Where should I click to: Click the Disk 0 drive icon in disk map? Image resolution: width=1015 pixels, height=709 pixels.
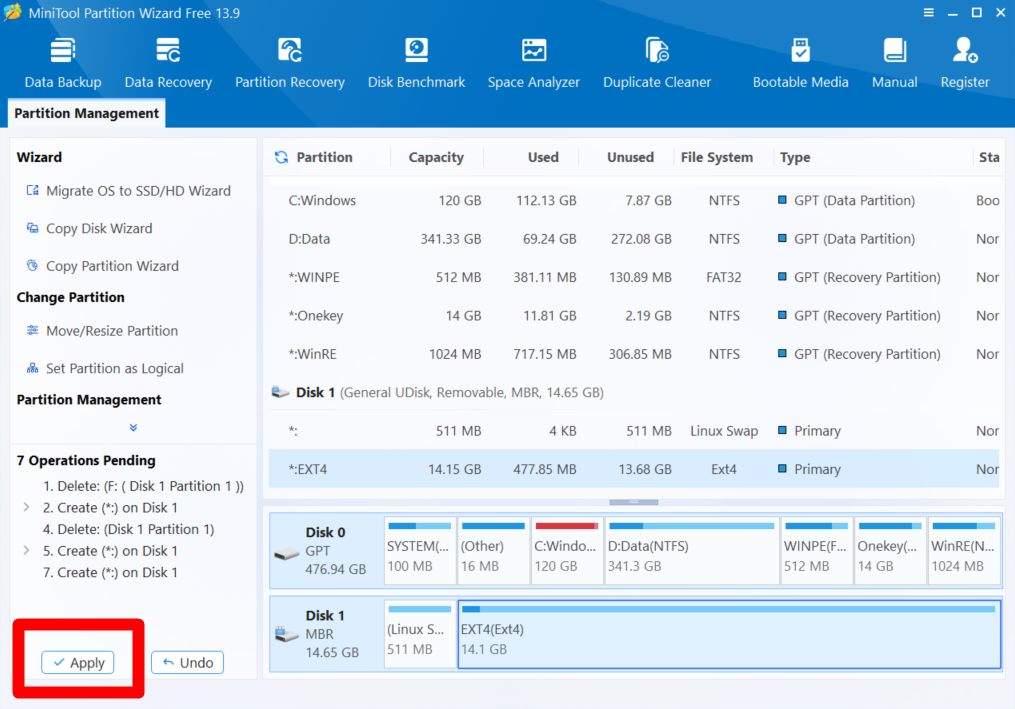[286, 554]
